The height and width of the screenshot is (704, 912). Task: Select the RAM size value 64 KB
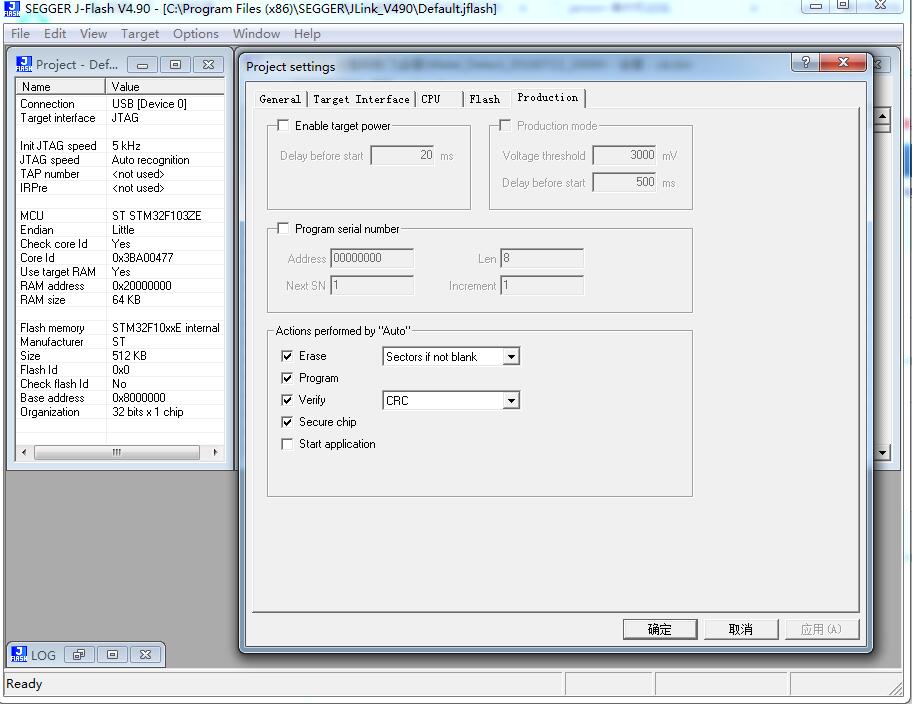pyautogui.click(x=126, y=300)
